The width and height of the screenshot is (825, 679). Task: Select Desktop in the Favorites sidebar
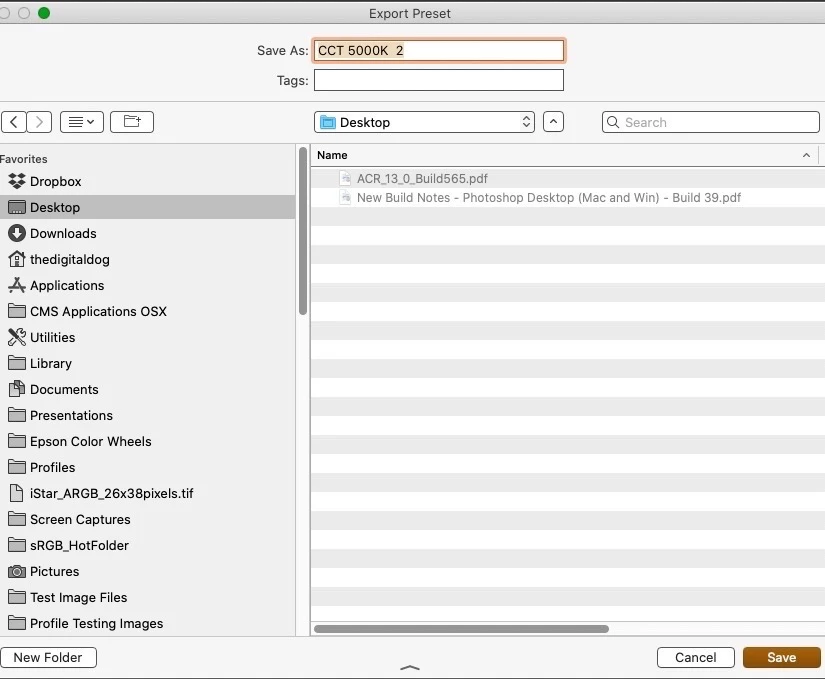tap(147, 207)
